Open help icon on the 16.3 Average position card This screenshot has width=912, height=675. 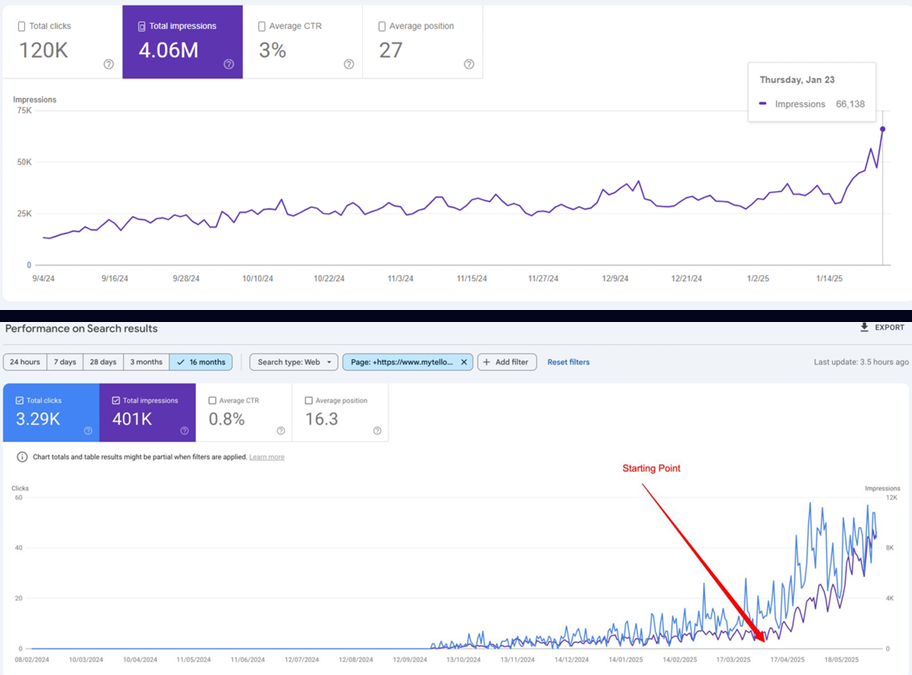[x=377, y=431]
